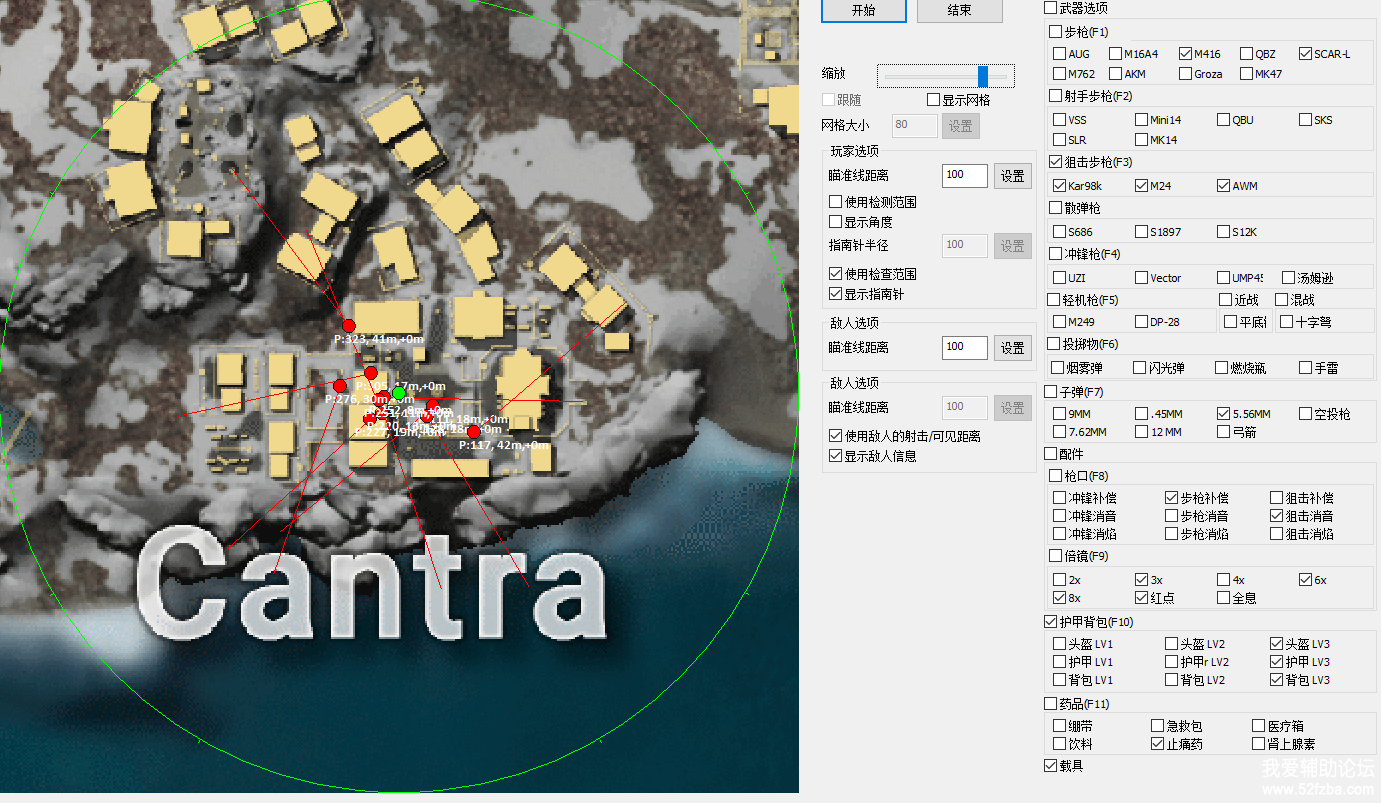Check the 7.62MM ammo checkbox
The image size is (1381, 803).
click(x=1059, y=432)
